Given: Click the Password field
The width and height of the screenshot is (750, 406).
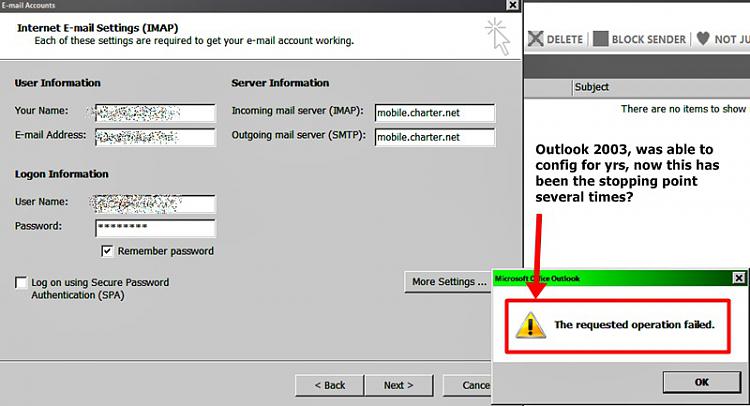Looking at the screenshot, I should click(x=155, y=228).
